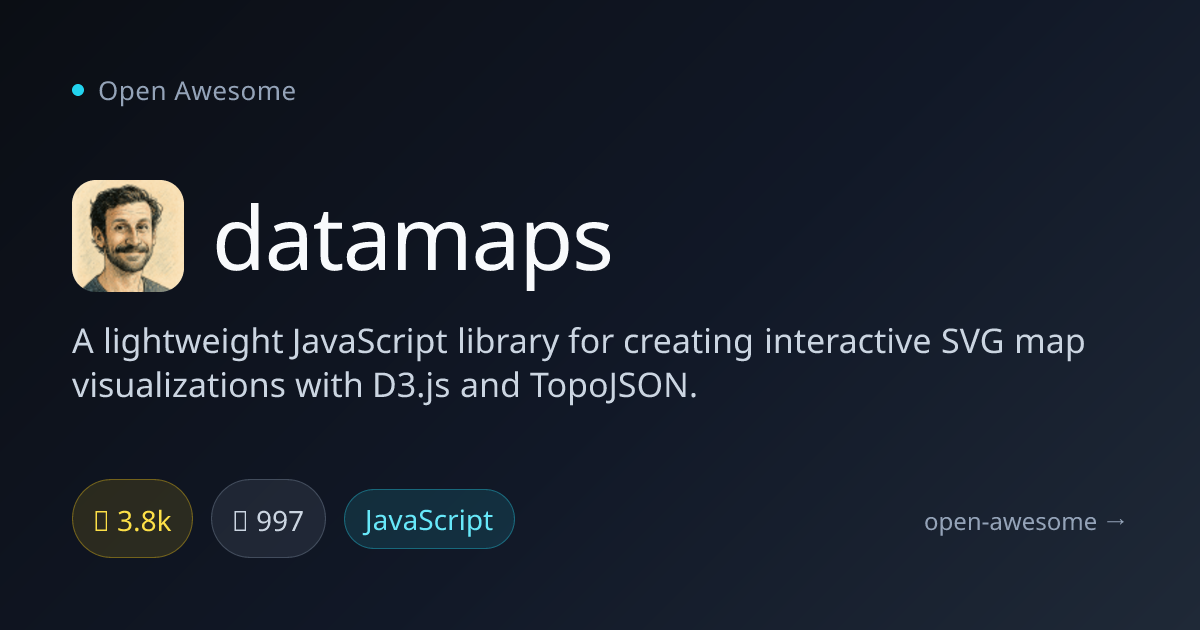Open the Open Awesome brand label

(197, 91)
